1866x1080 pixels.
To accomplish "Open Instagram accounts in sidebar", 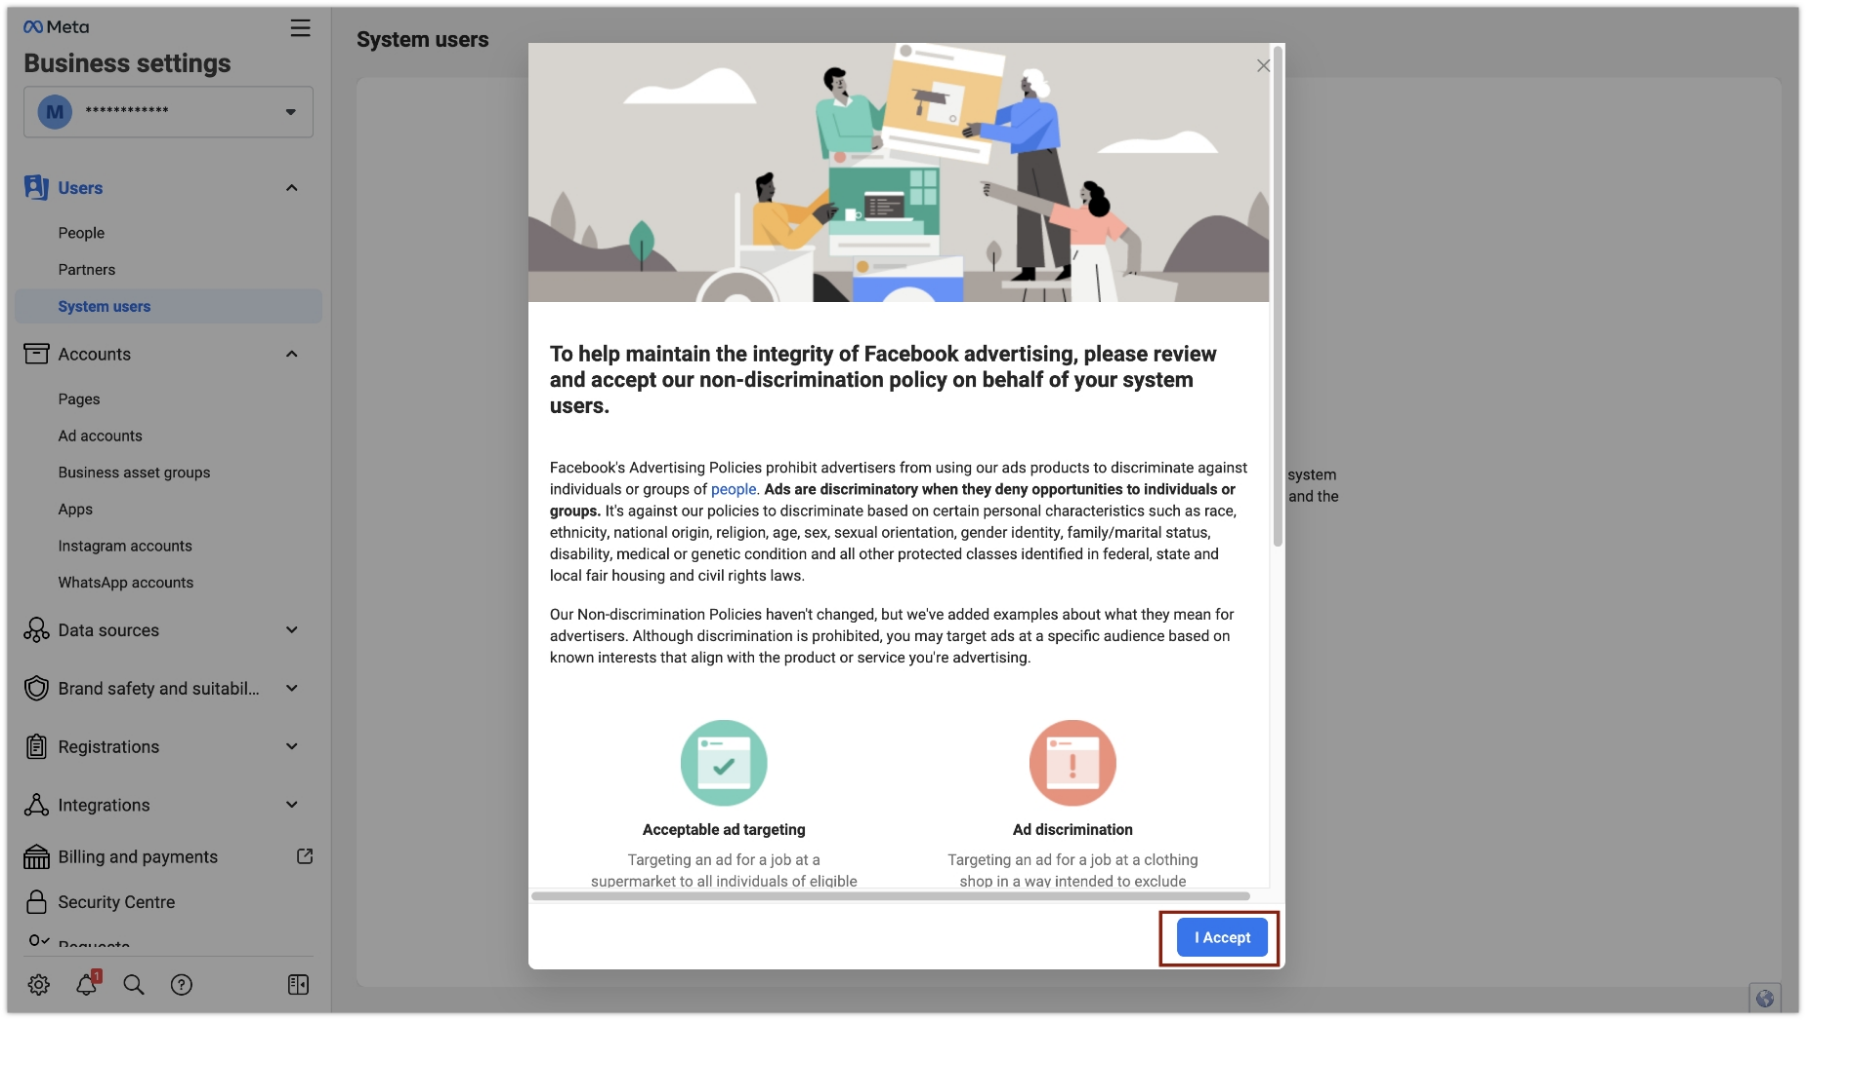I will tap(125, 546).
